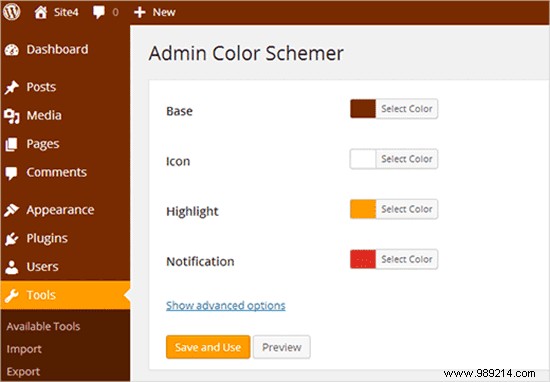The width and height of the screenshot is (550, 382).
Task: Open Import submenu link
Action: pyautogui.click(x=24, y=349)
